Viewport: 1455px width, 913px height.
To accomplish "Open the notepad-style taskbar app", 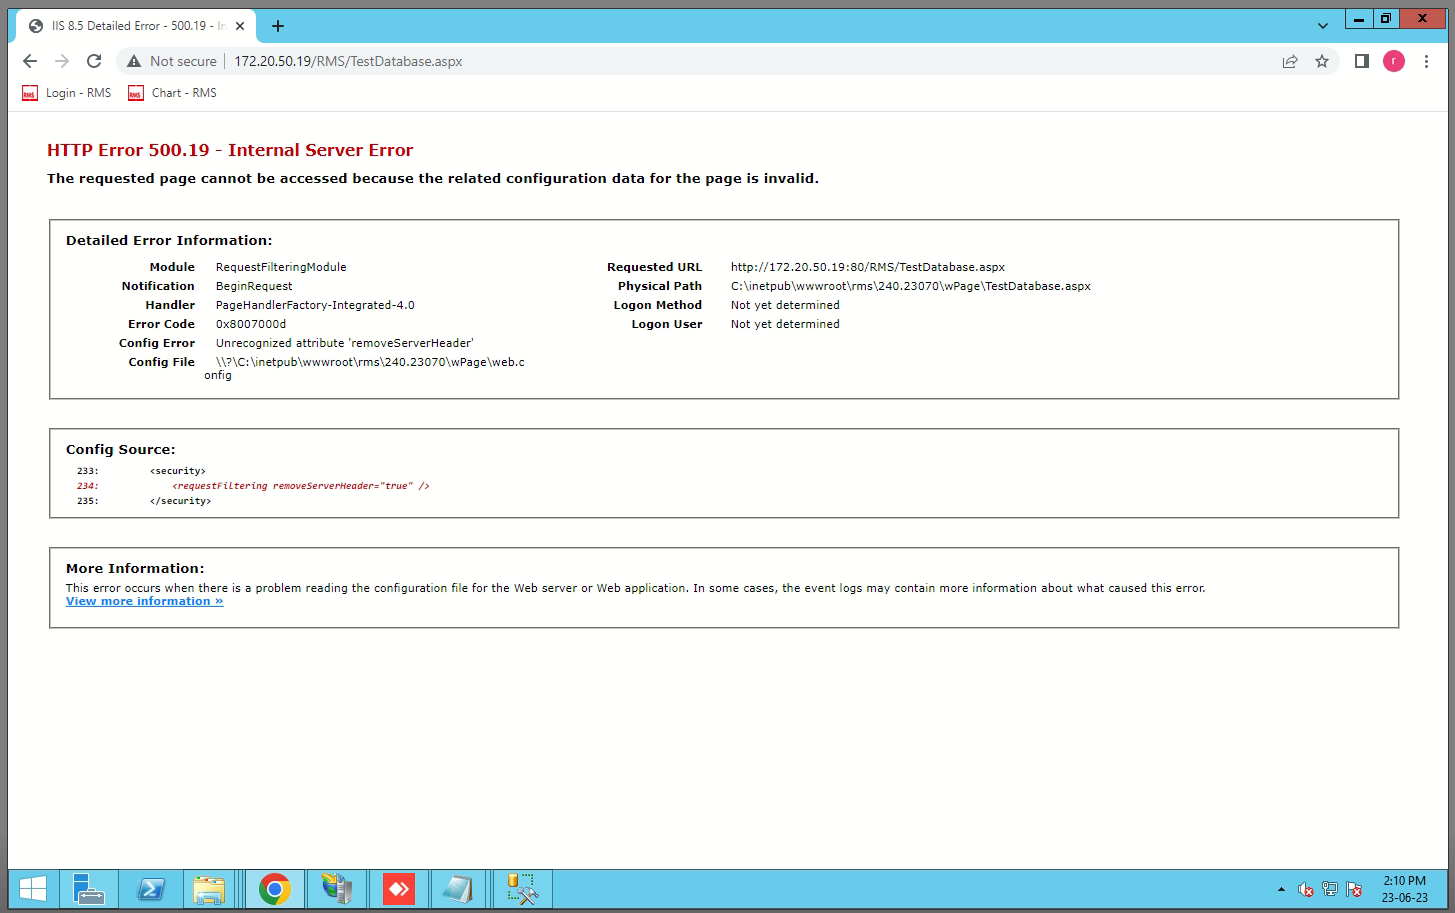I will (458, 889).
